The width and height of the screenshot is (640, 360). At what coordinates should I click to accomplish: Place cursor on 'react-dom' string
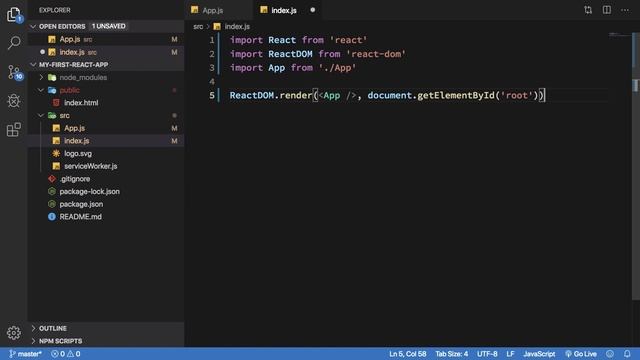(376, 54)
